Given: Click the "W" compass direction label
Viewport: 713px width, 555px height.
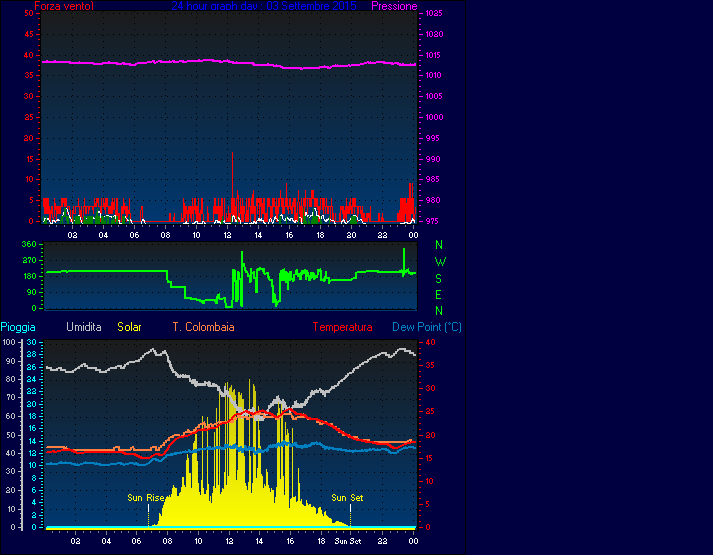Looking at the screenshot, I should 440,262.
